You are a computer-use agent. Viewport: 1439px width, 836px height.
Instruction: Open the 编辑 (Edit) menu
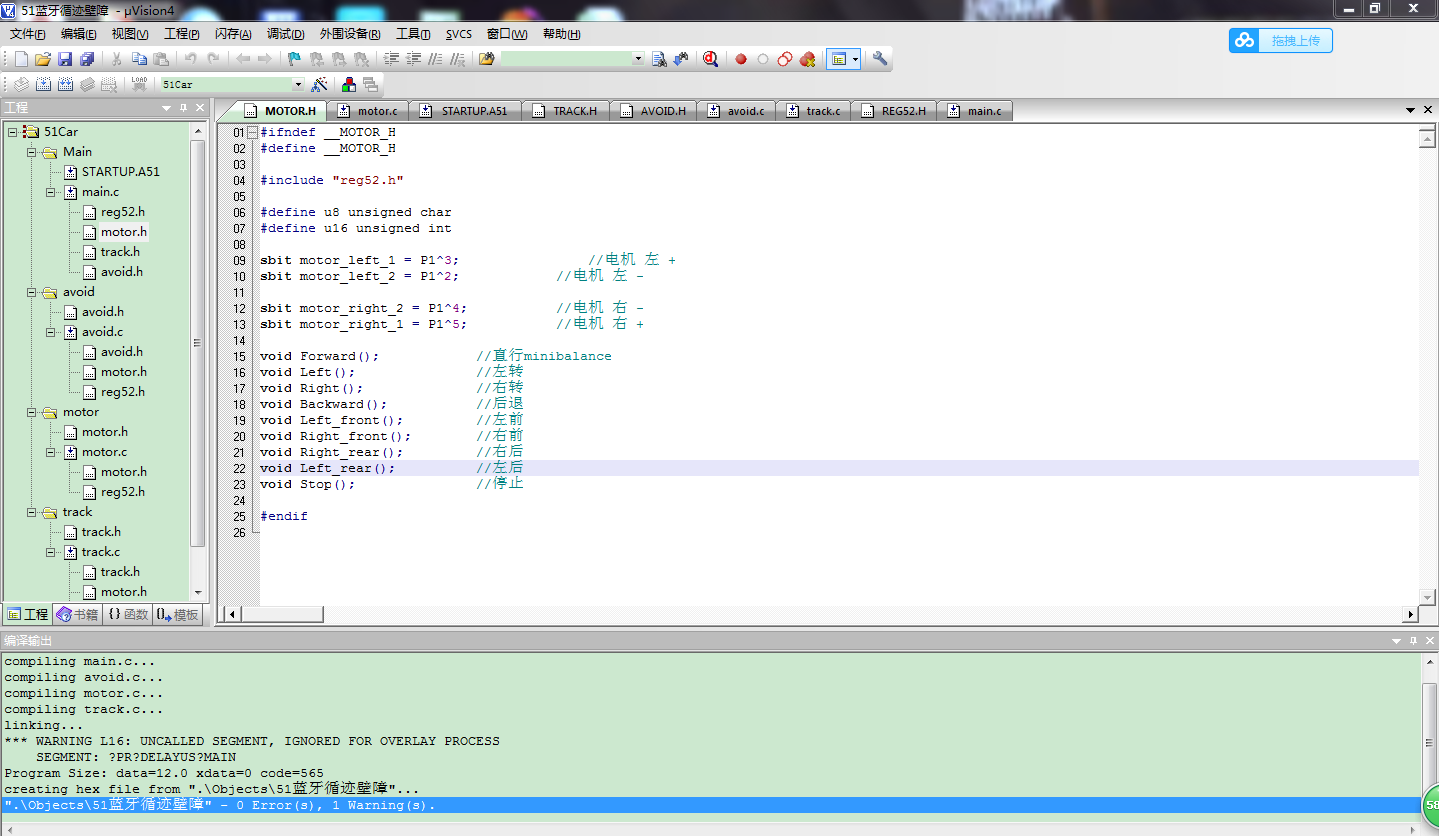click(x=79, y=34)
